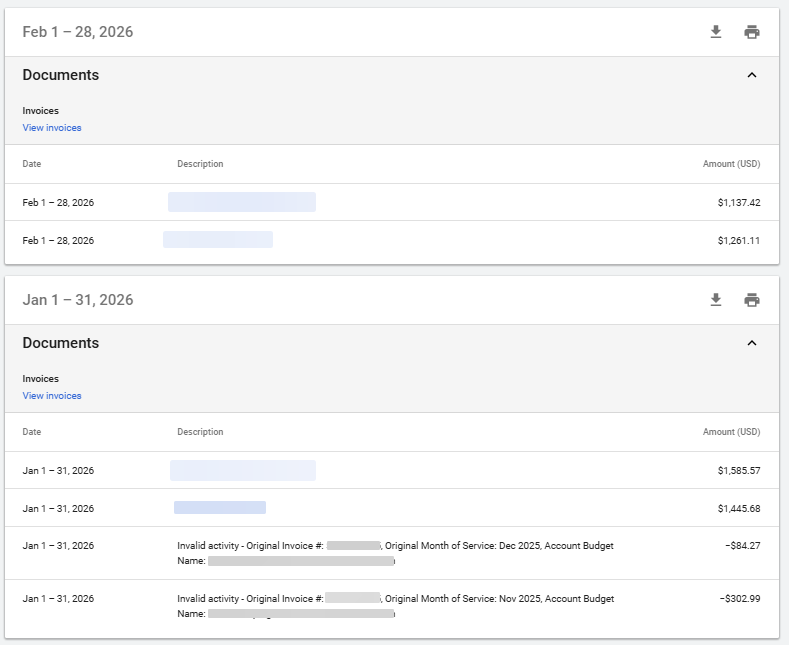Open View invoices link for February
This screenshot has width=789, height=645.
click(x=52, y=128)
